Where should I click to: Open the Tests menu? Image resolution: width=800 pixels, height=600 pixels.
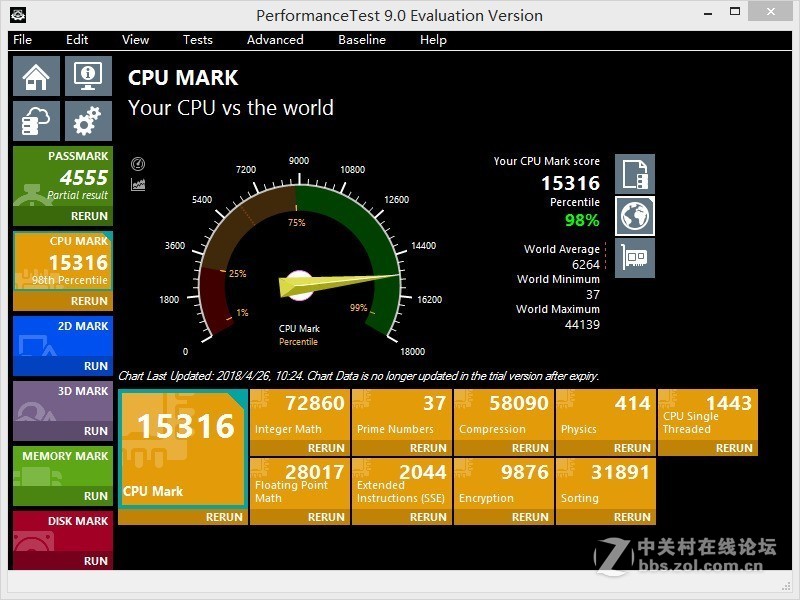[197, 40]
